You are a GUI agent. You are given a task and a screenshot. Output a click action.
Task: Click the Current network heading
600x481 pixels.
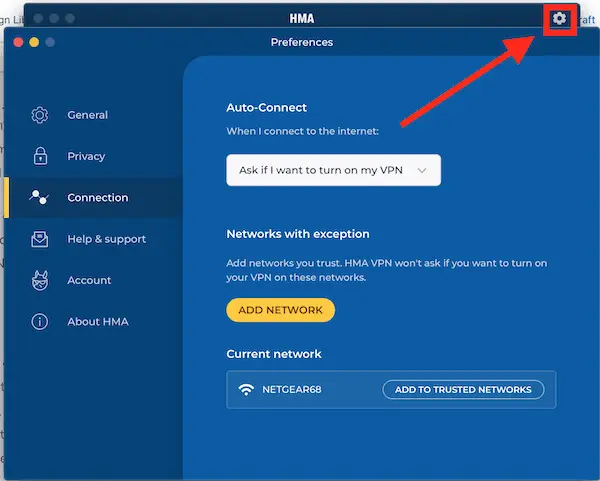[274, 354]
